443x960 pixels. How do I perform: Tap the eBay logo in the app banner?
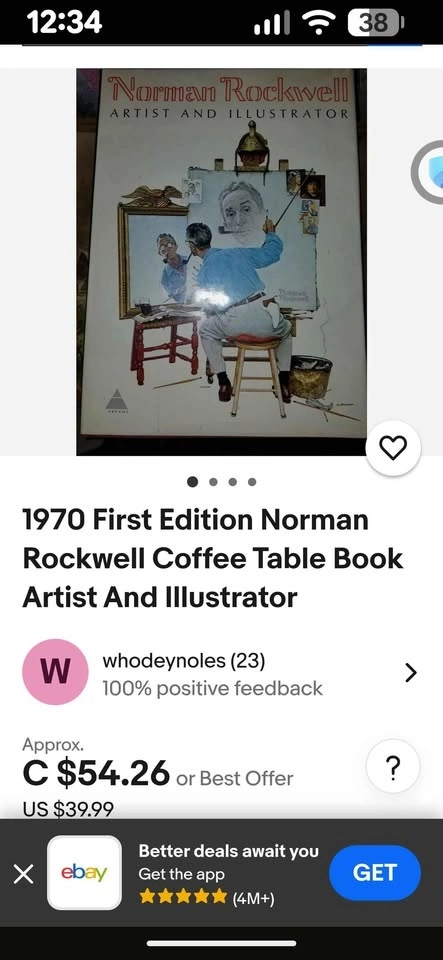click(84, 872)
